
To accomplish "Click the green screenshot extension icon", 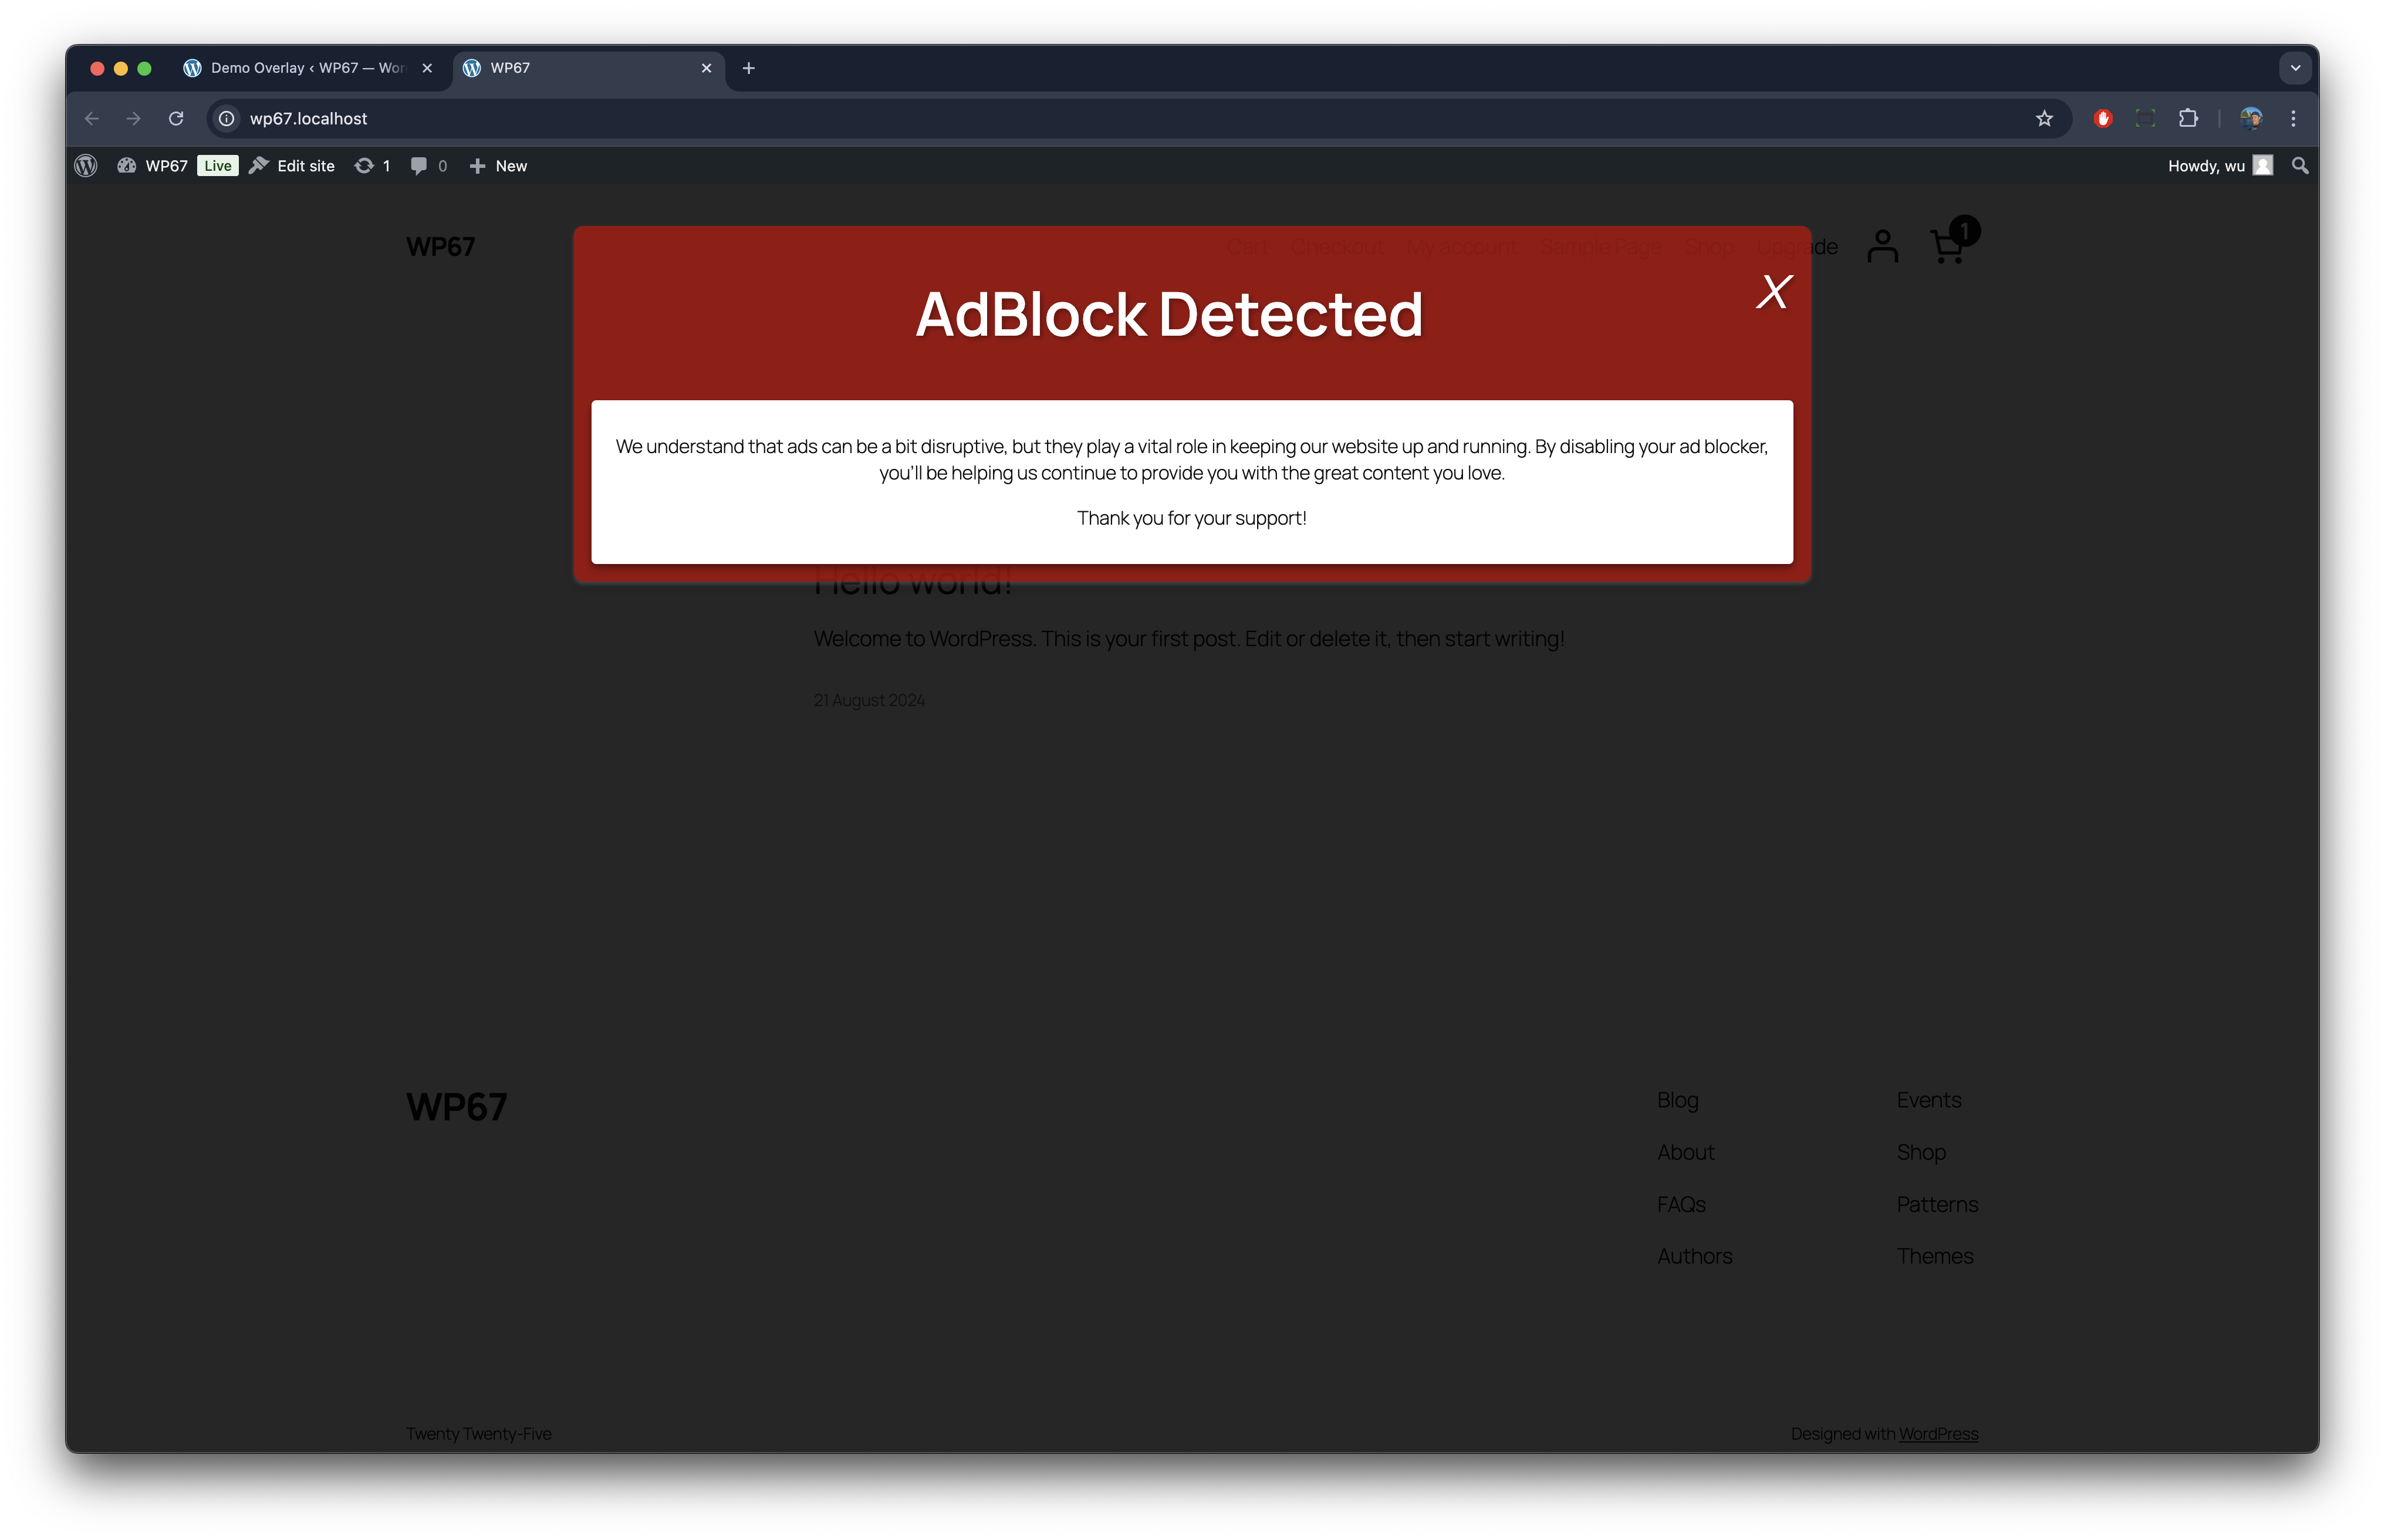I will pyautogui.click(x=2145, y=119).
